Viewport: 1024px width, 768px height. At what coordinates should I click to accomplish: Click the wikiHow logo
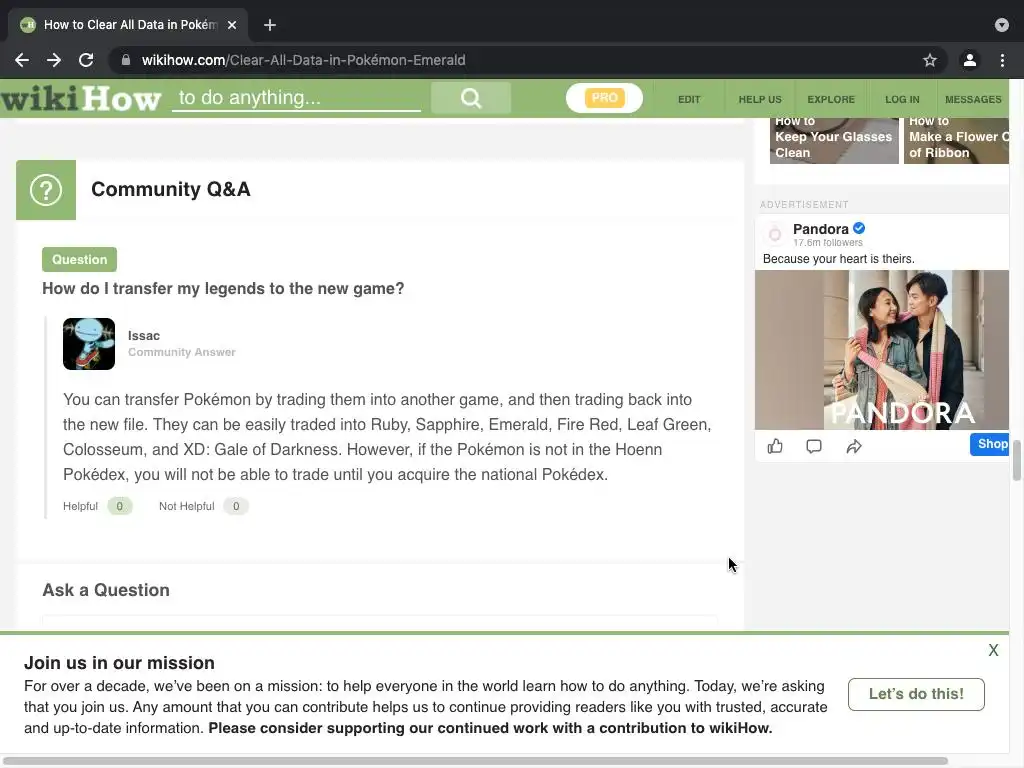81,99
